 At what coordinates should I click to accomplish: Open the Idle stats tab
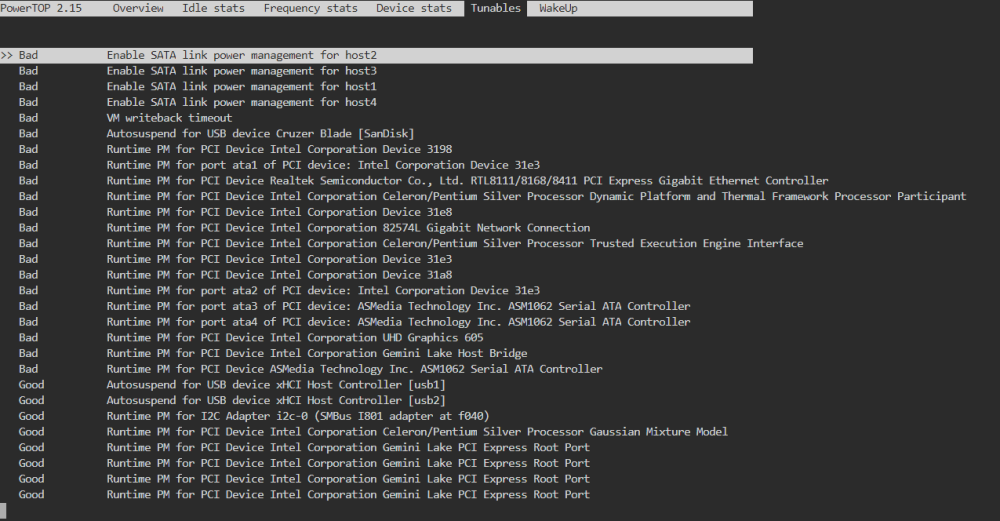213,8
